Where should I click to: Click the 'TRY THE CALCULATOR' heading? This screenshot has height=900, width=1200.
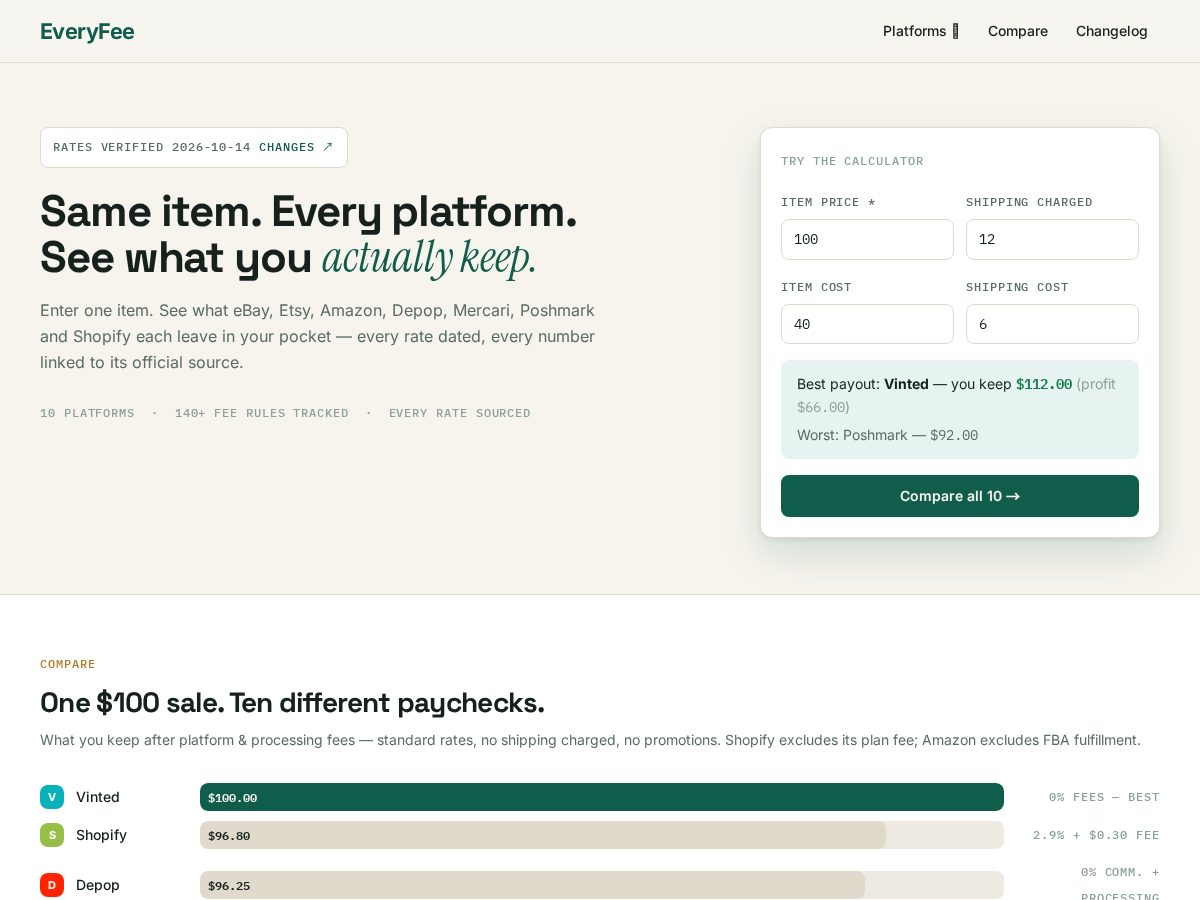coord(852,161)
